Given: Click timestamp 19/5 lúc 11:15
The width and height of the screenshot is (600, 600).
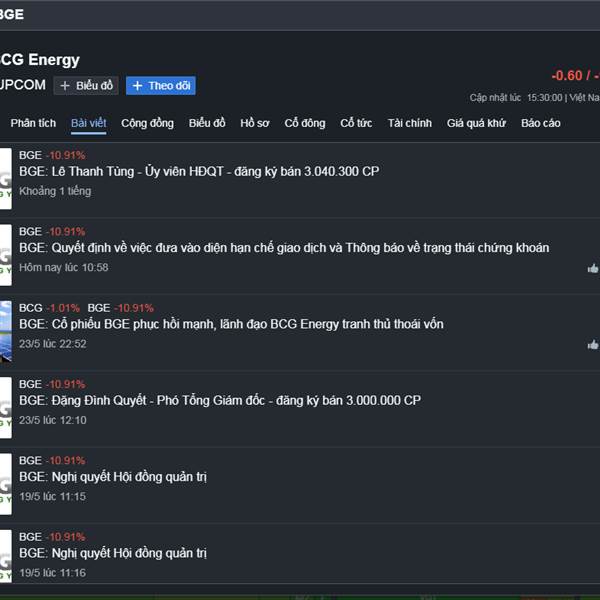Looking at the screenshot, I should tap(53, 497).
